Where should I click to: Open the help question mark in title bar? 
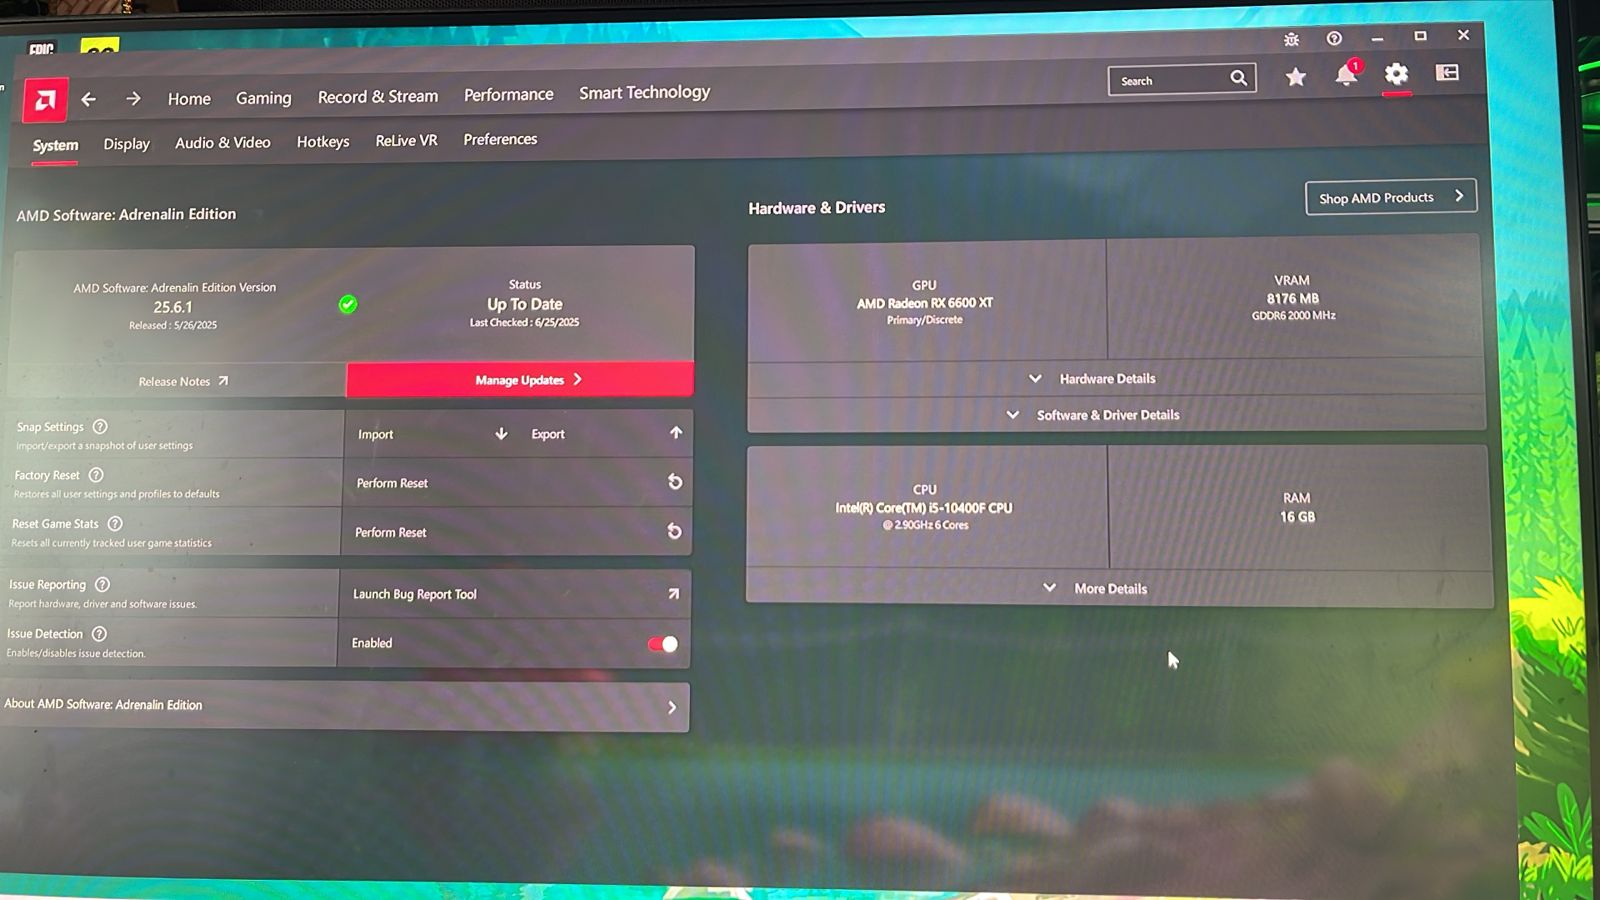(x=1334, y=38)
